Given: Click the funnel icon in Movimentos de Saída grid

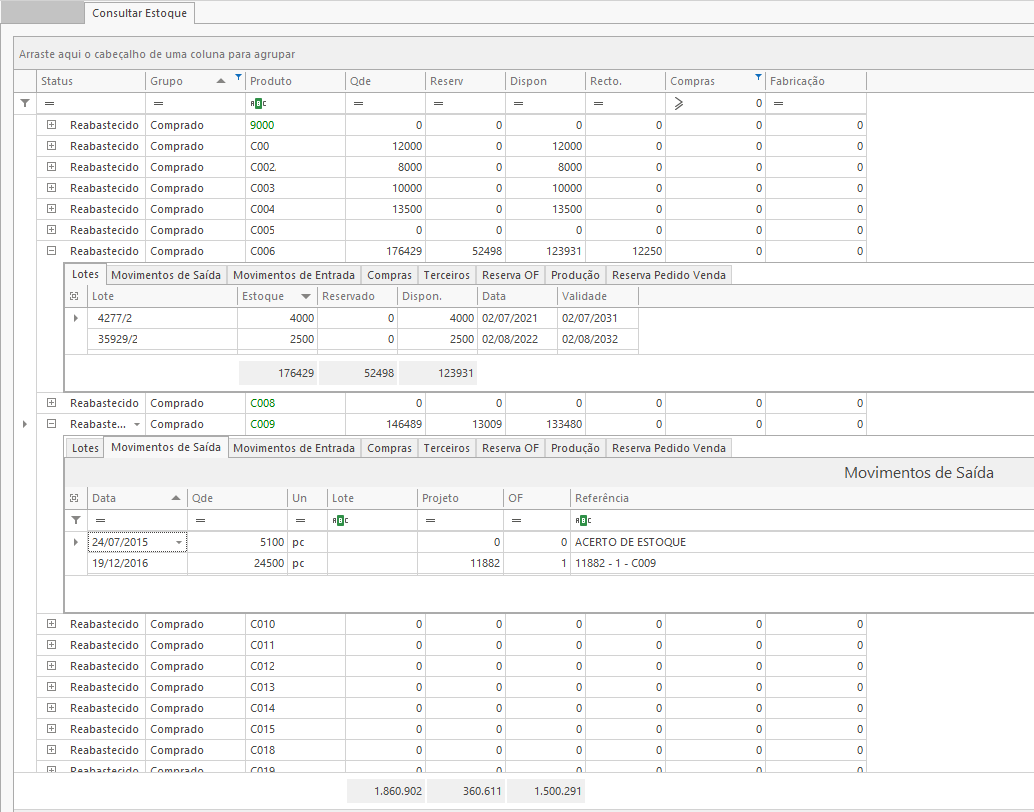Looking at the screenshot, I should (x=75, y=520).
